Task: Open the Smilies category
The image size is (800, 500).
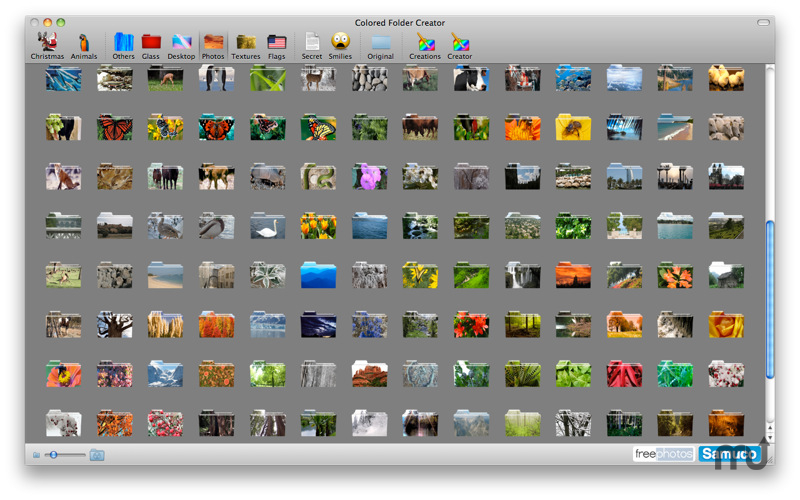Action: click(340, 46)
